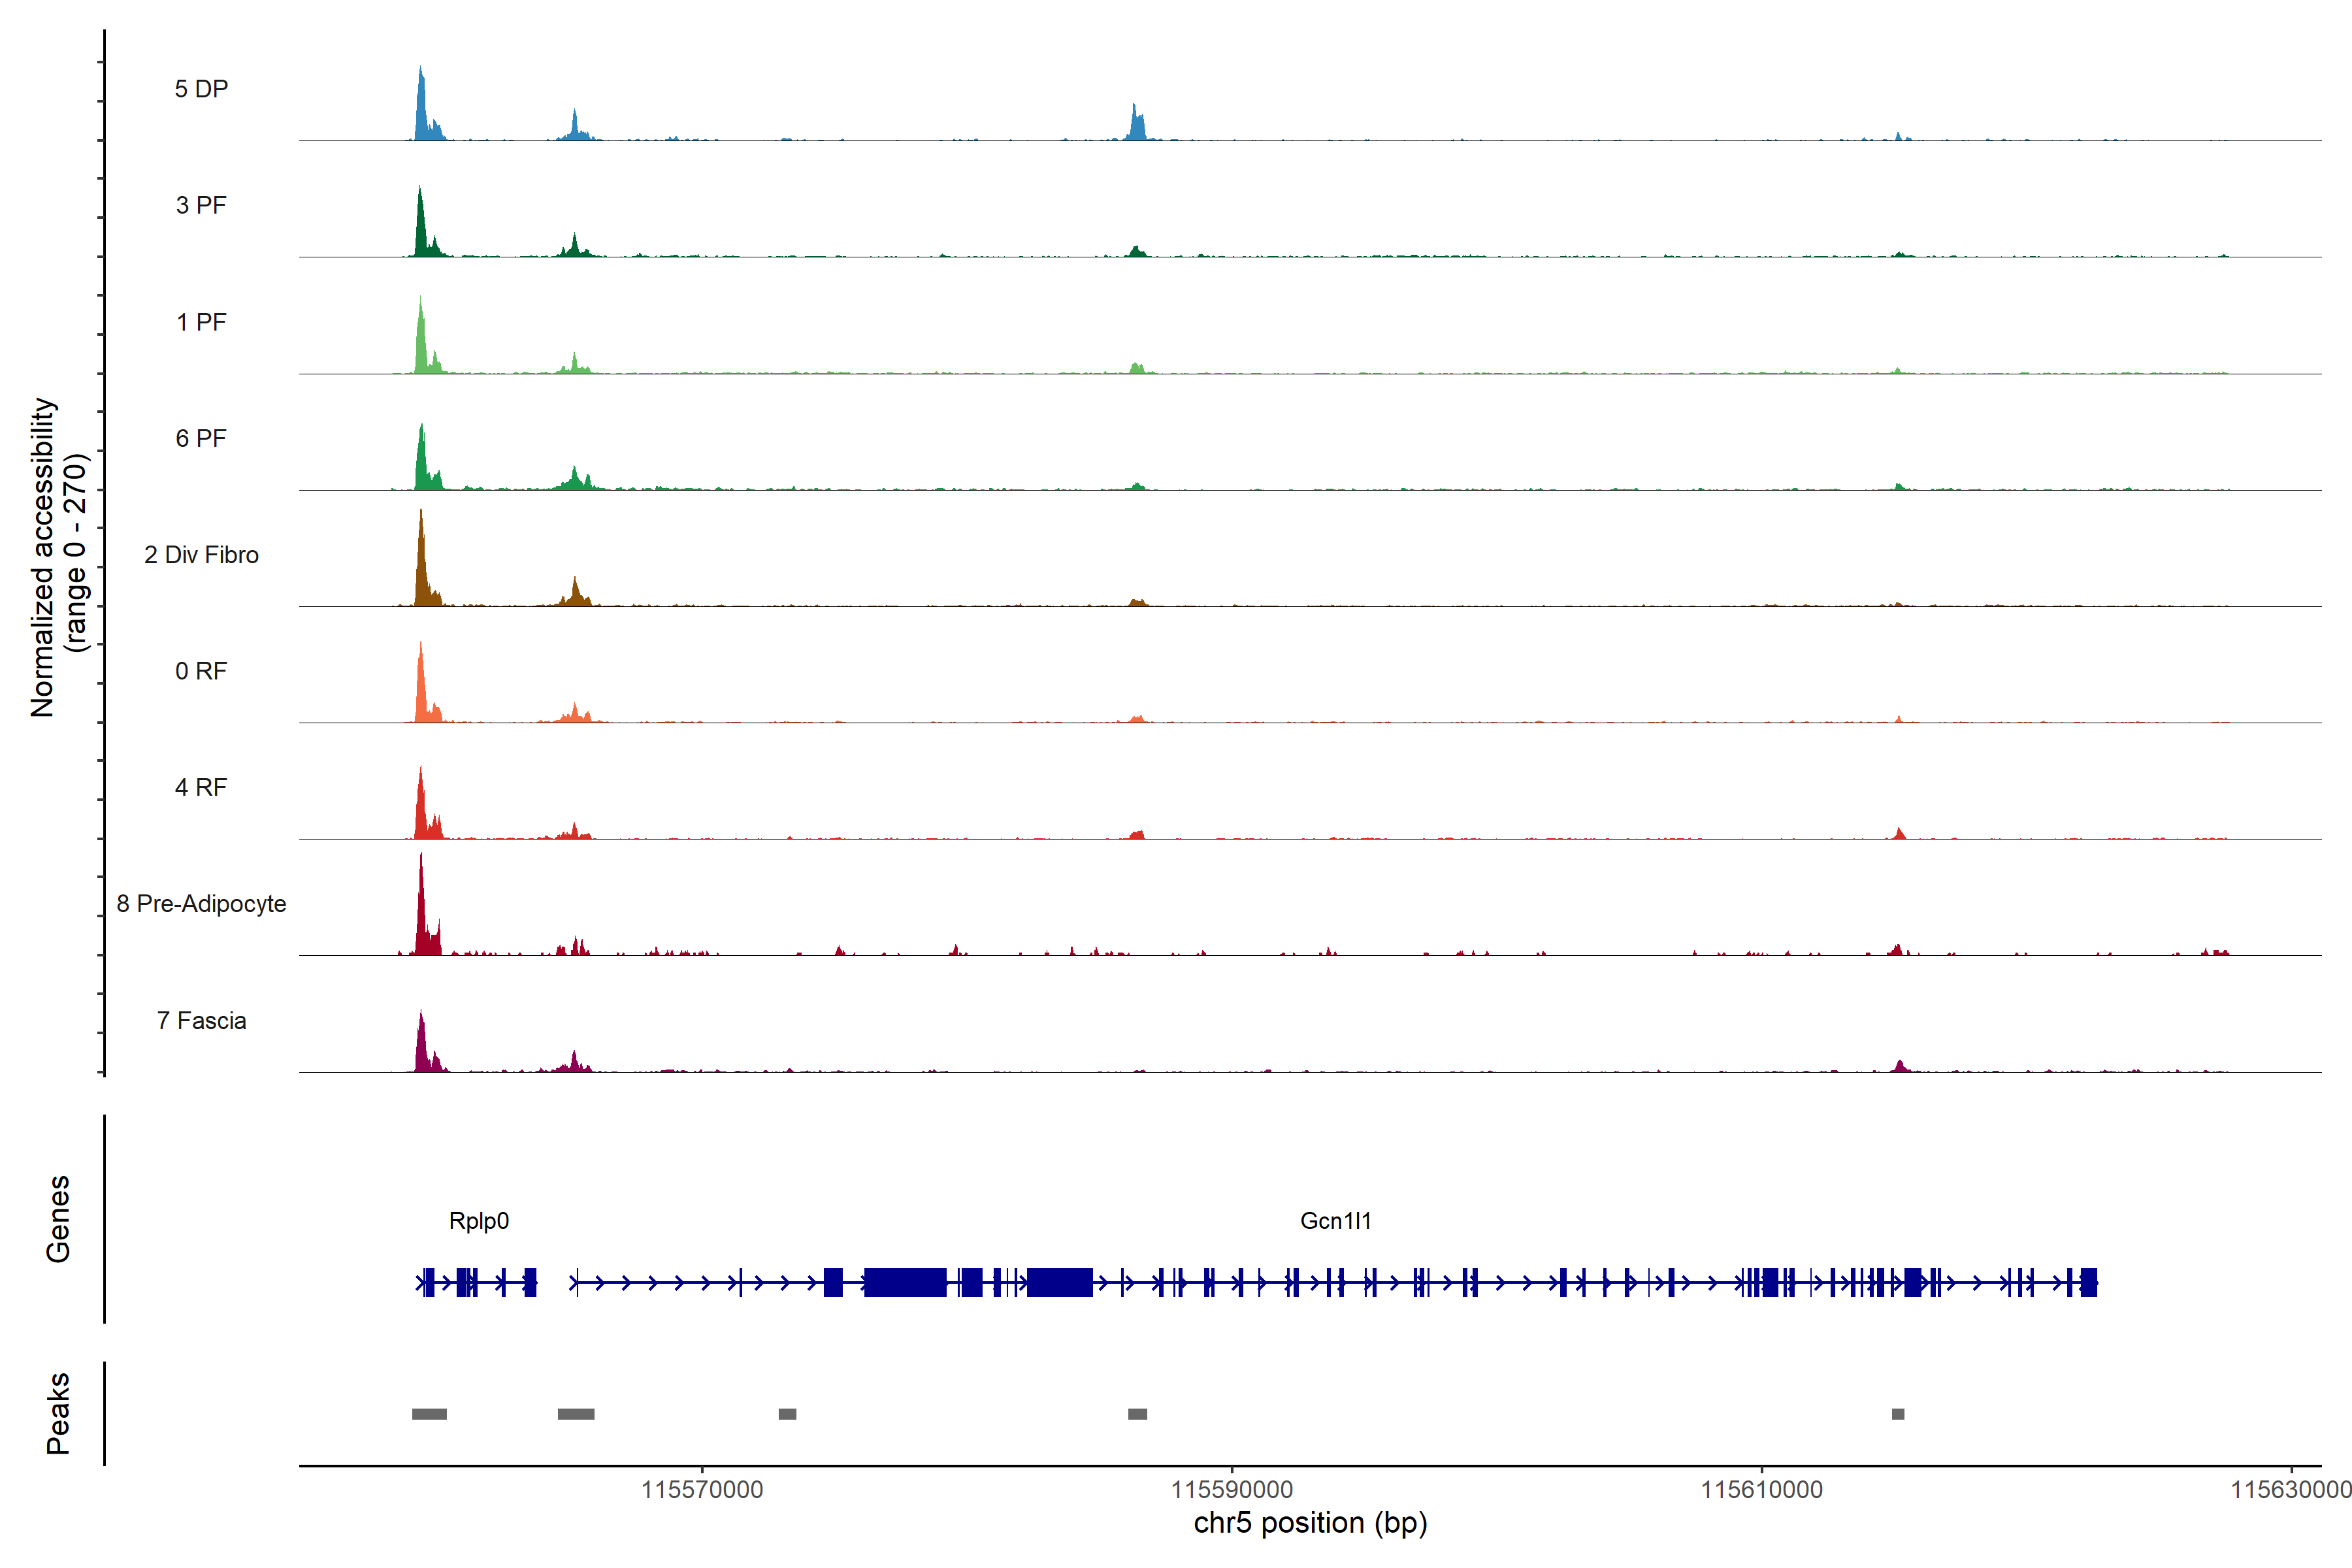Click the Rplp0 gene name

point(479,1221)
